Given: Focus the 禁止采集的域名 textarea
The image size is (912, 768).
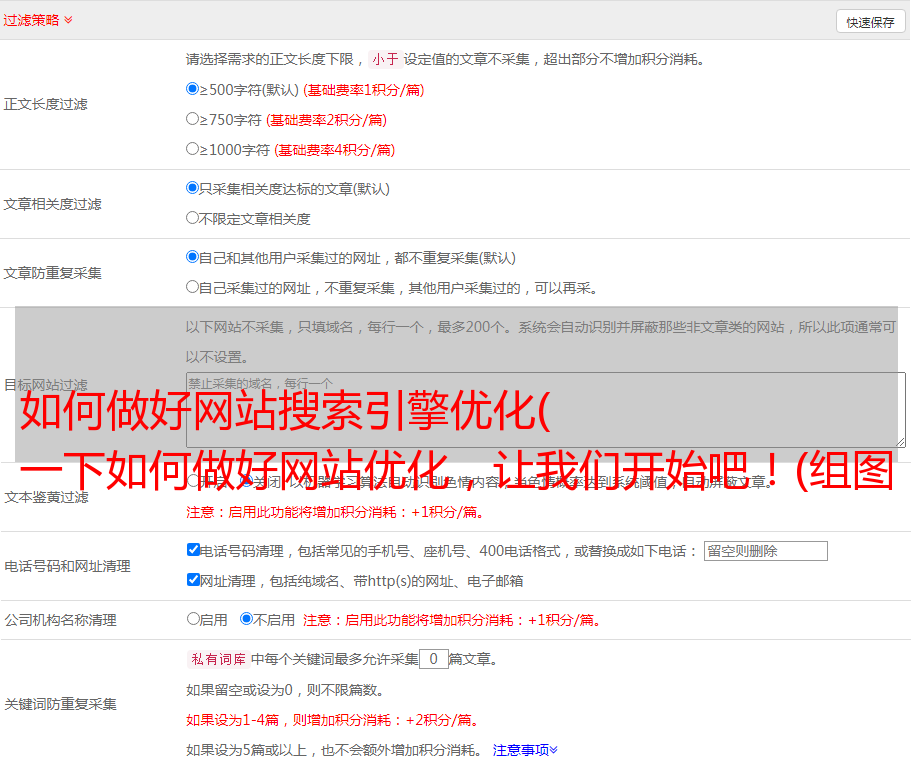Looking at the screenshot, I should click(546, 410).
